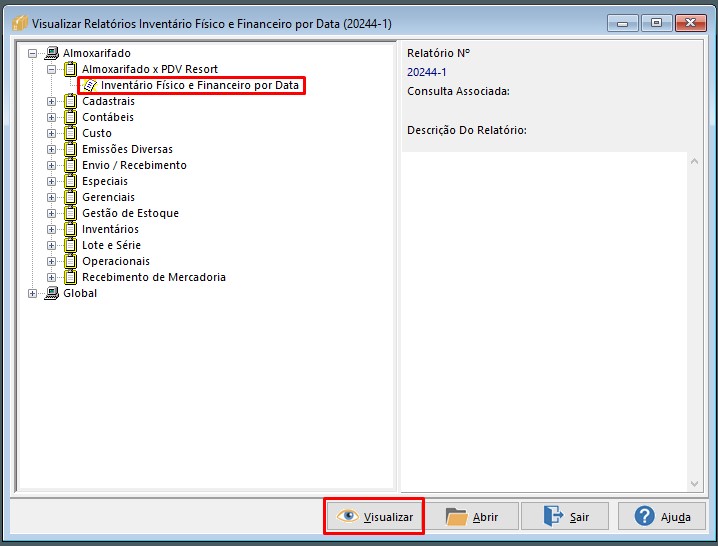Screen dimensions: 718x546
Task: Expand the Envio / Recebimento folder
Action: pos(51,166)
